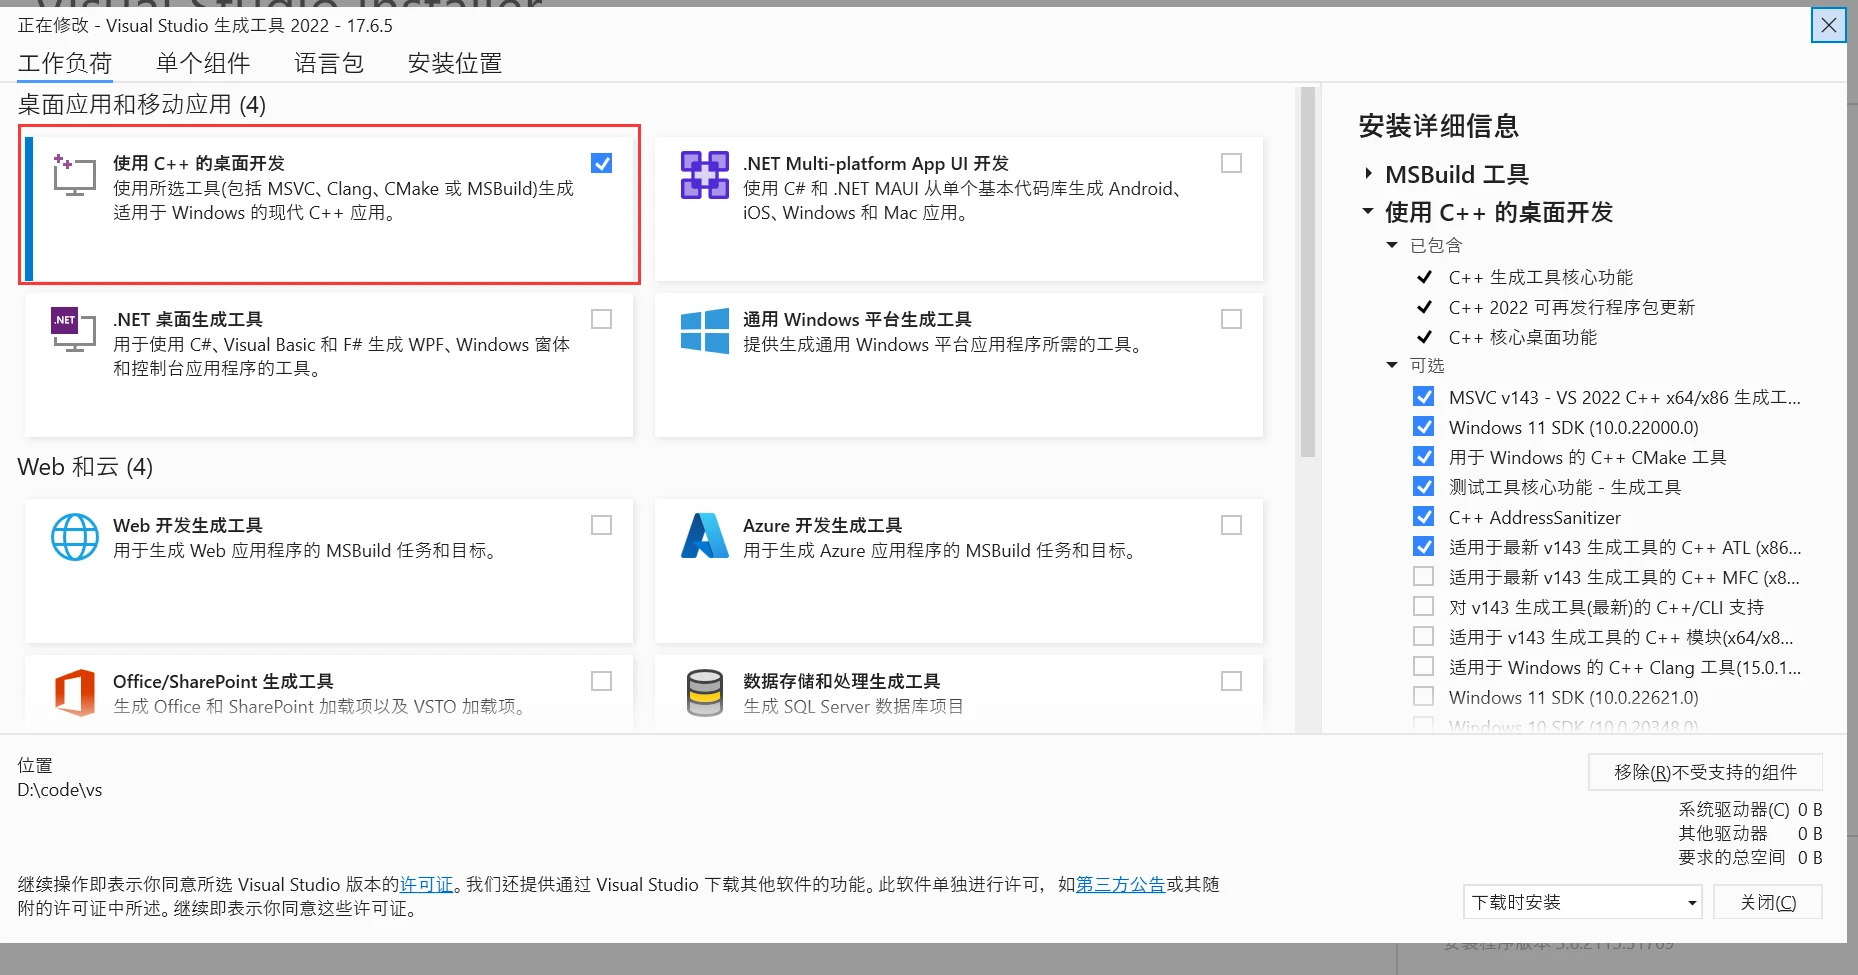Click the Azure 开发生成工具 icon
1858x975 pixels.
[x=705, y=536]
